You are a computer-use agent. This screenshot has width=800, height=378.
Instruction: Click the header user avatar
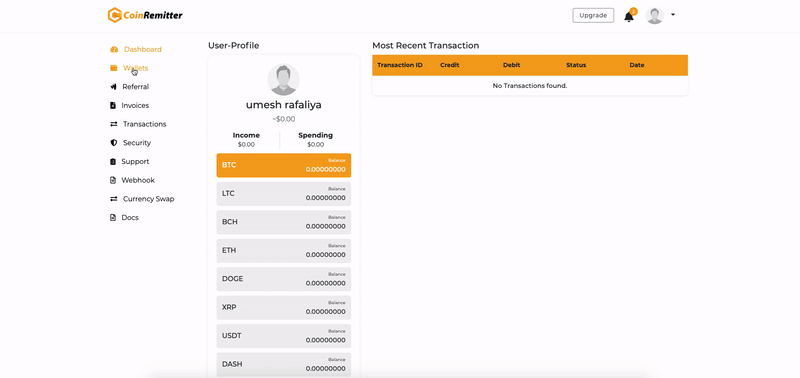[x=654, y=15]
